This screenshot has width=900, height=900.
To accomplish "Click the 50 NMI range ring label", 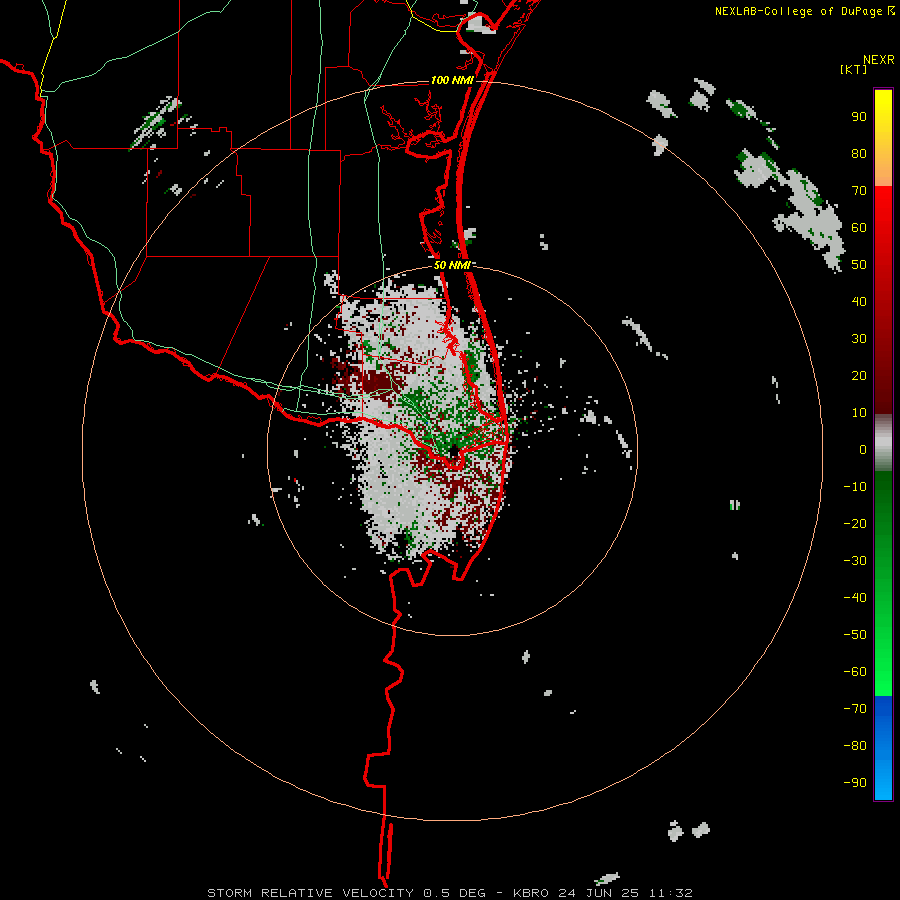I will (452, 265).
